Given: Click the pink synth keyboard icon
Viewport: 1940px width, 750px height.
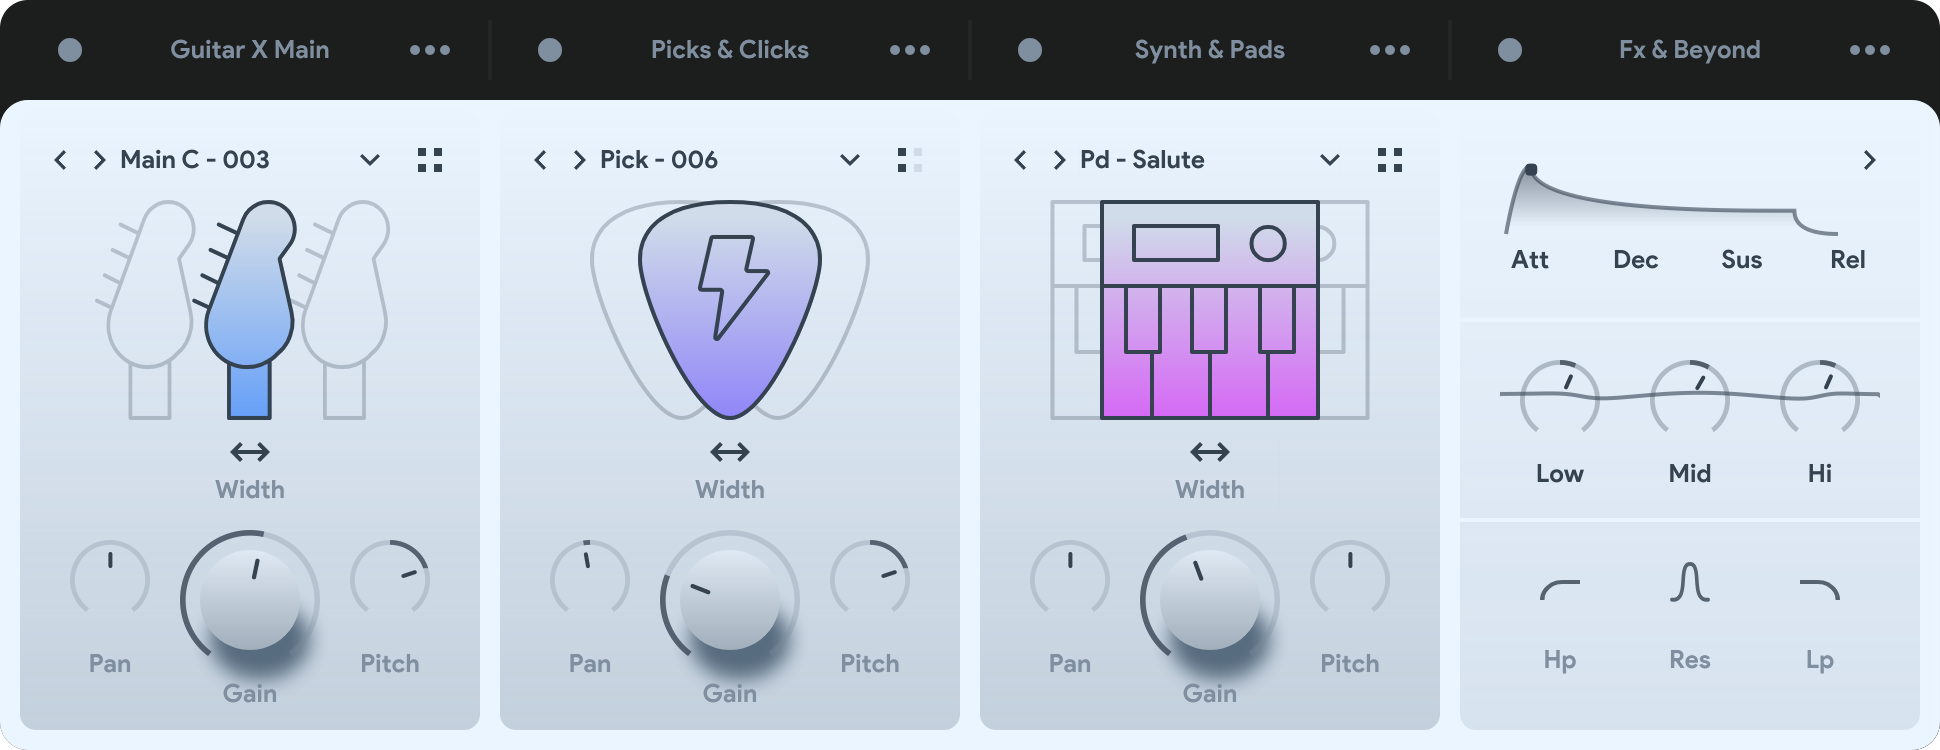Looking at the screenshot, I should (x=1210, y=310).
